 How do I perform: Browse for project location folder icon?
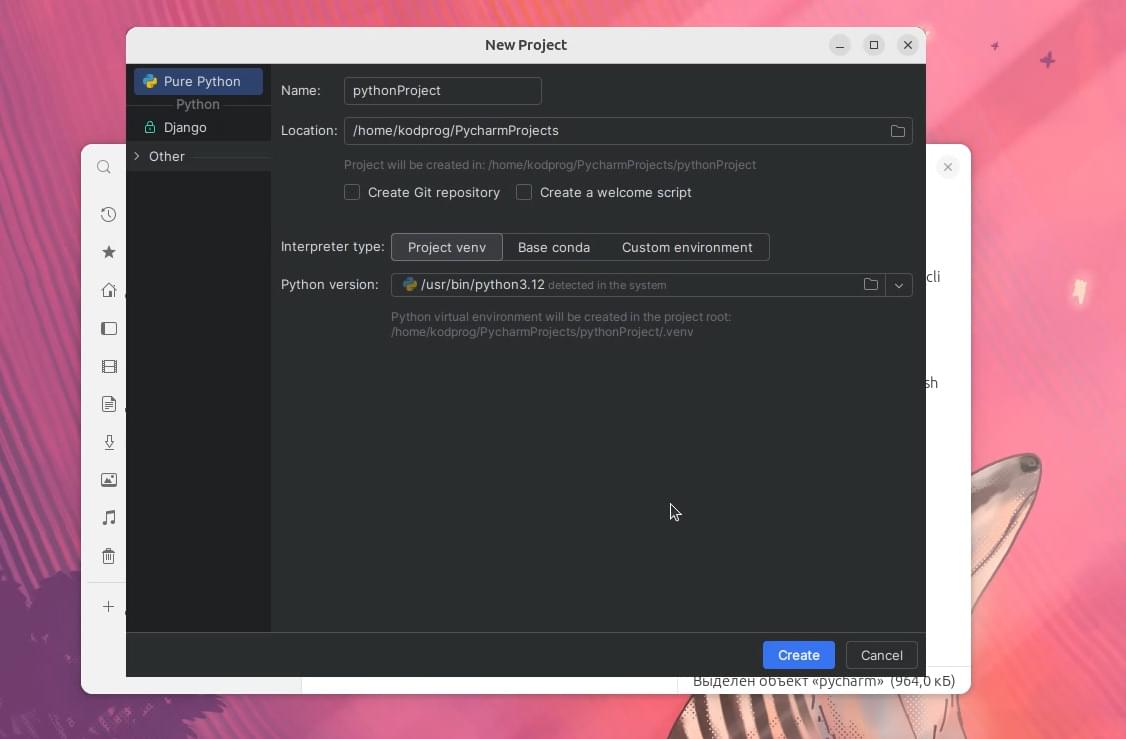pyautogui.click(x=898, y=131)
